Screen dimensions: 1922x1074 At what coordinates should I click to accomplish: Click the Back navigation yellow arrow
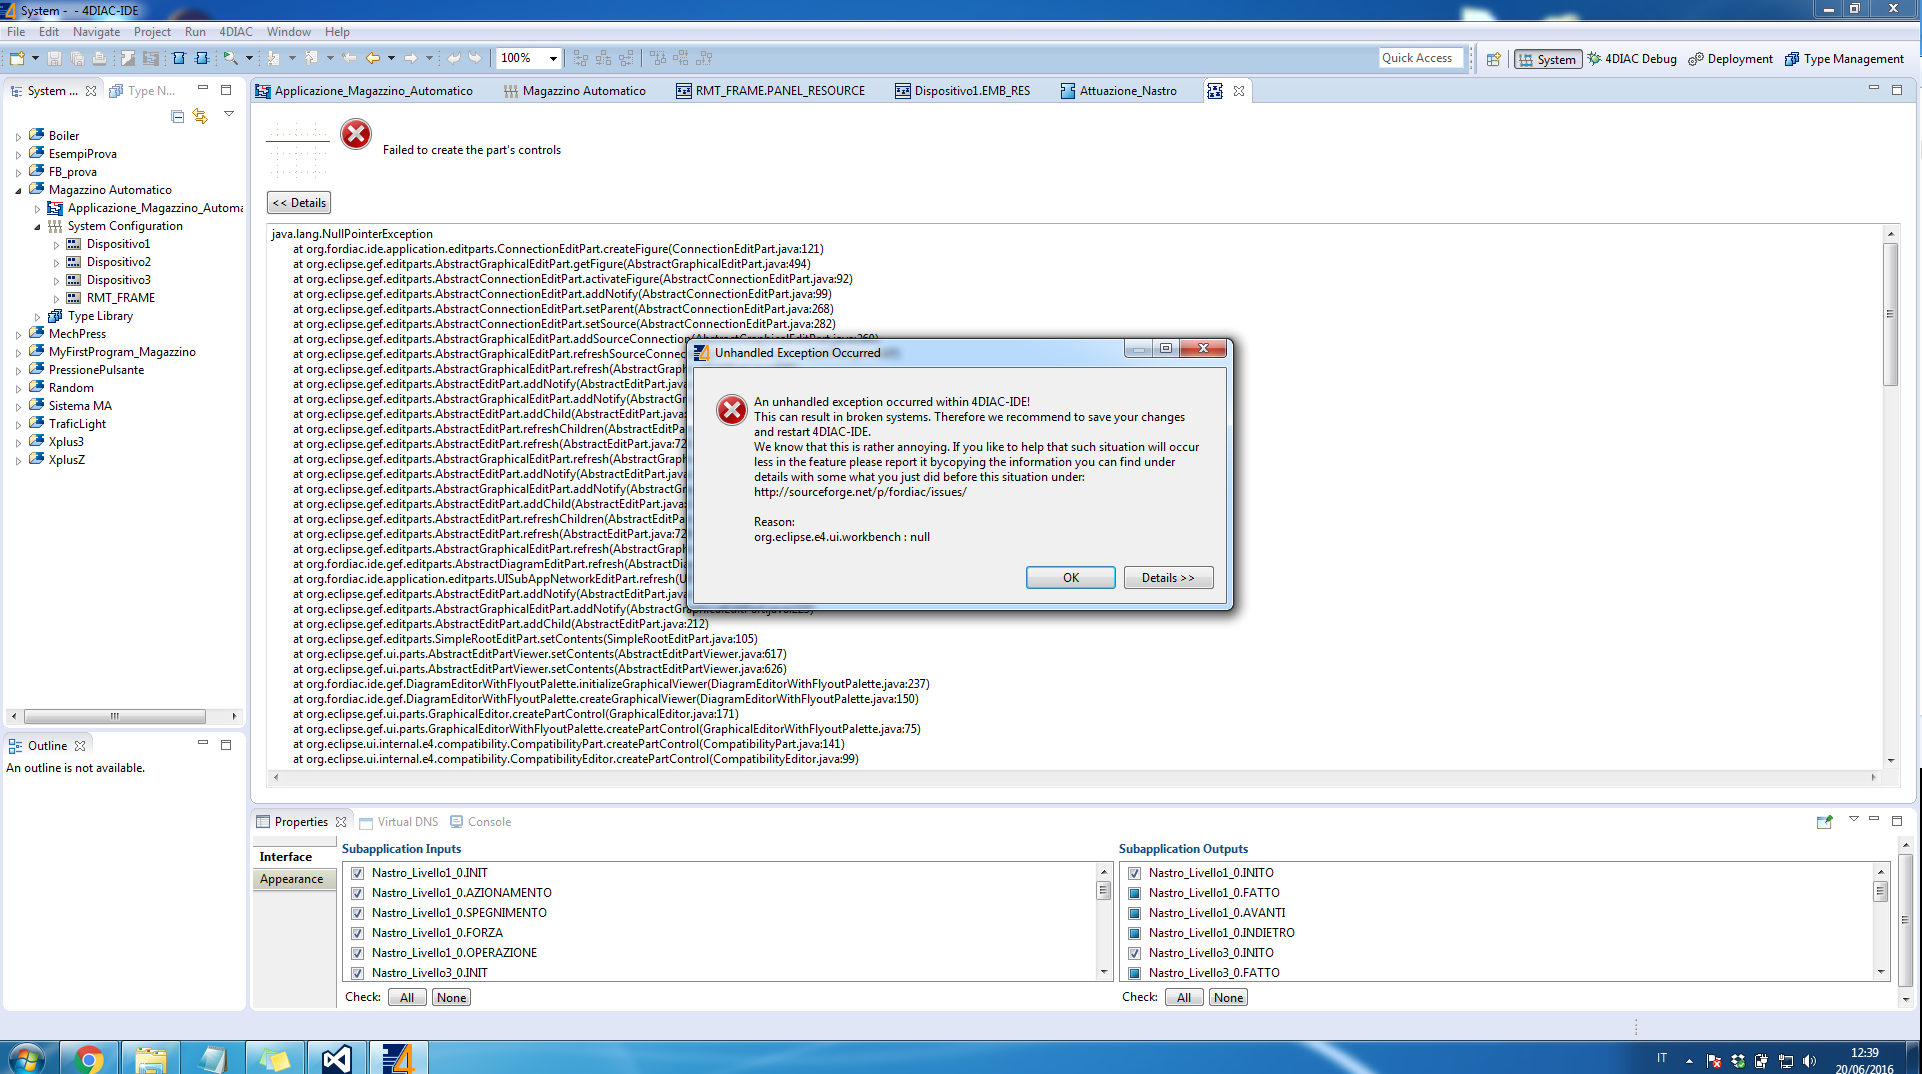pos(372,59)
